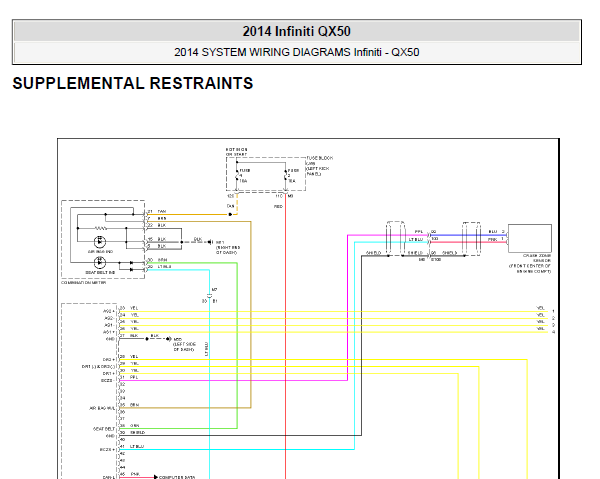Viewport: 600px width, 479px height.
Task: Click the crash zone sensor box
Action: coord(530,238)
